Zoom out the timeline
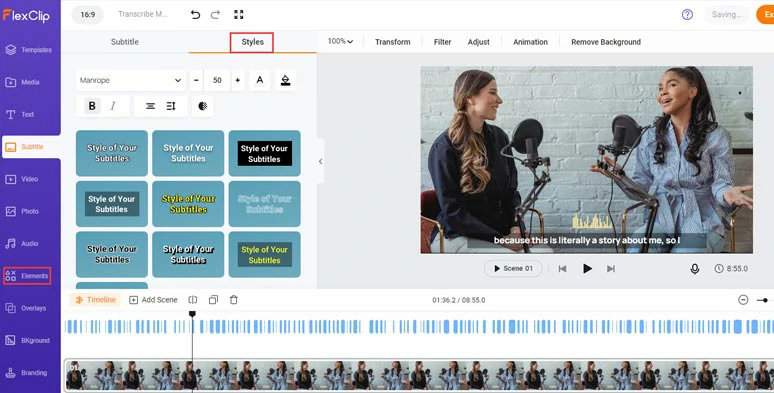 (x=743, y=300)
